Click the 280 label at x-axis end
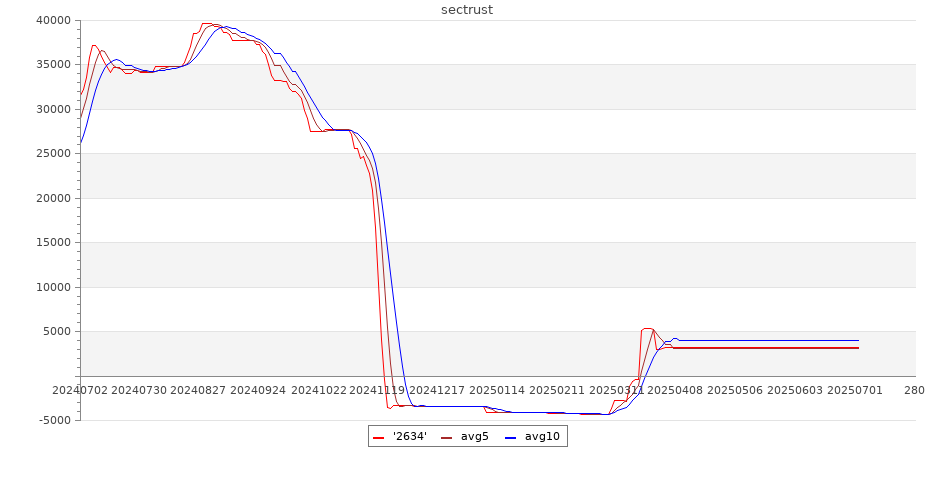The image size is (935, 500). pos(914,390)
